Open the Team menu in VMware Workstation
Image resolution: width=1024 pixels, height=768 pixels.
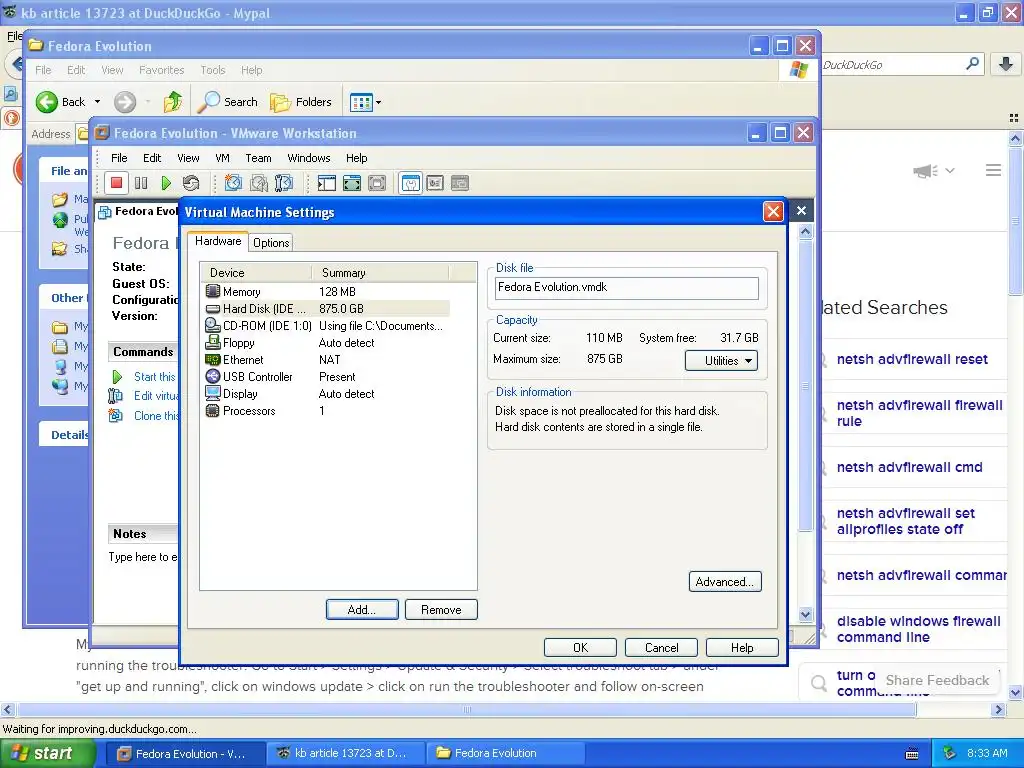258,158
